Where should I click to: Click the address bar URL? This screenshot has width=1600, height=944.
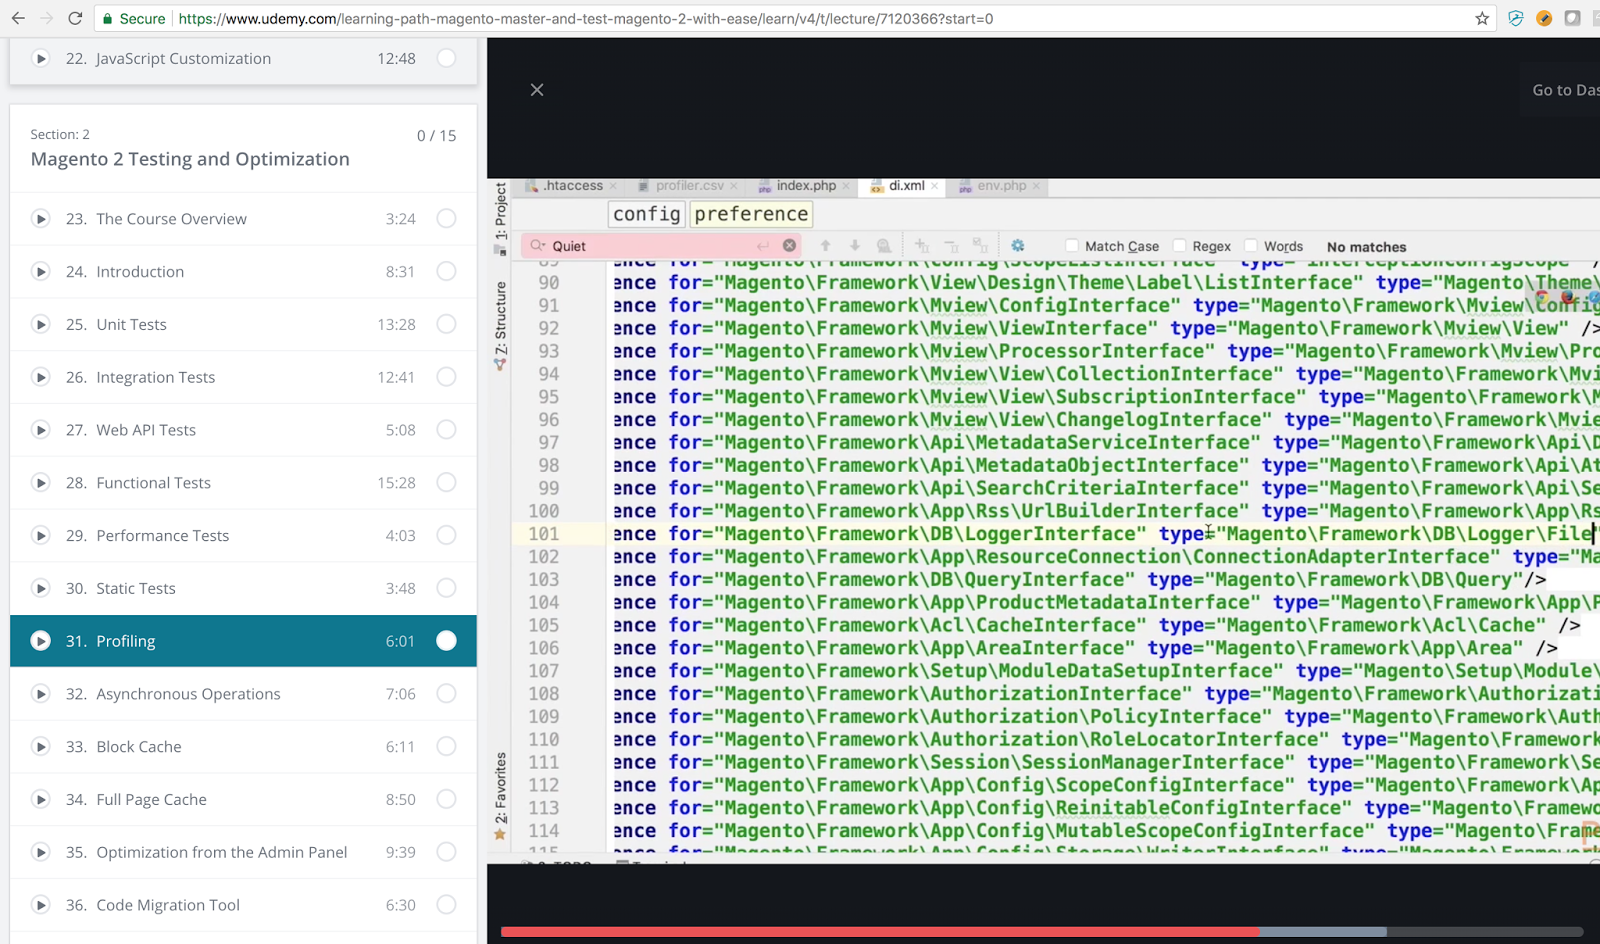[585, 18]
